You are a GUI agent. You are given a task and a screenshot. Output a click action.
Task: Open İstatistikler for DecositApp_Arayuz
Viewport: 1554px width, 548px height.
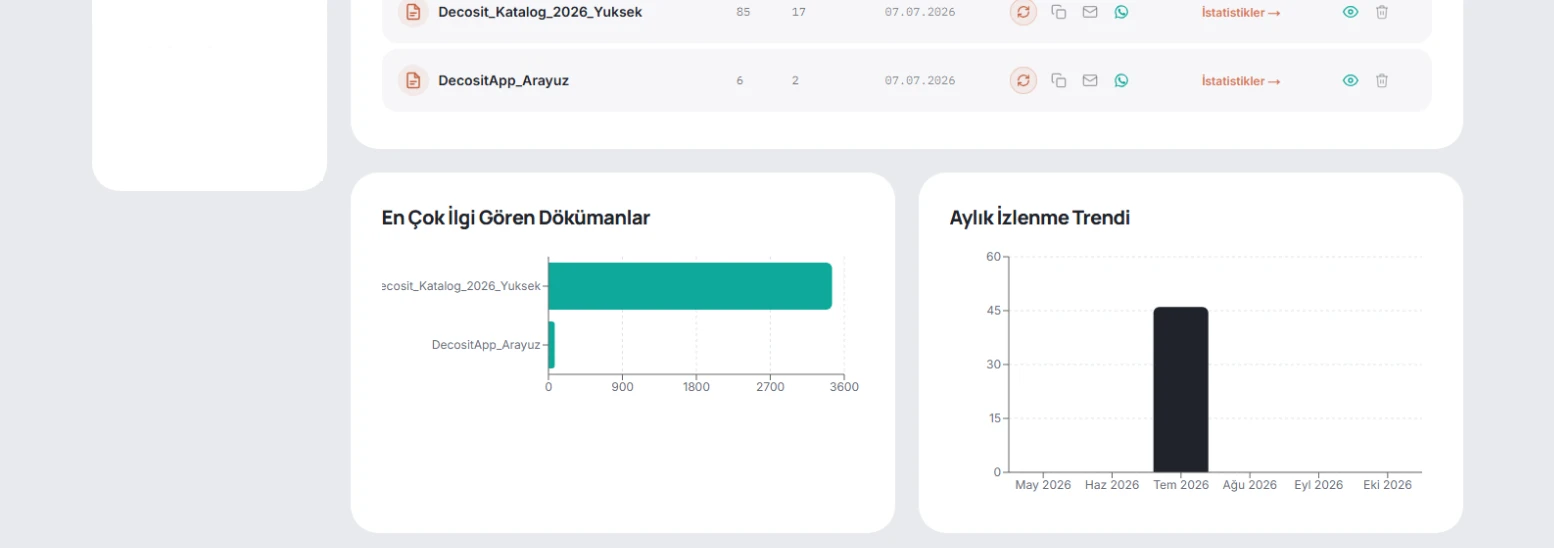(1241, 81)
